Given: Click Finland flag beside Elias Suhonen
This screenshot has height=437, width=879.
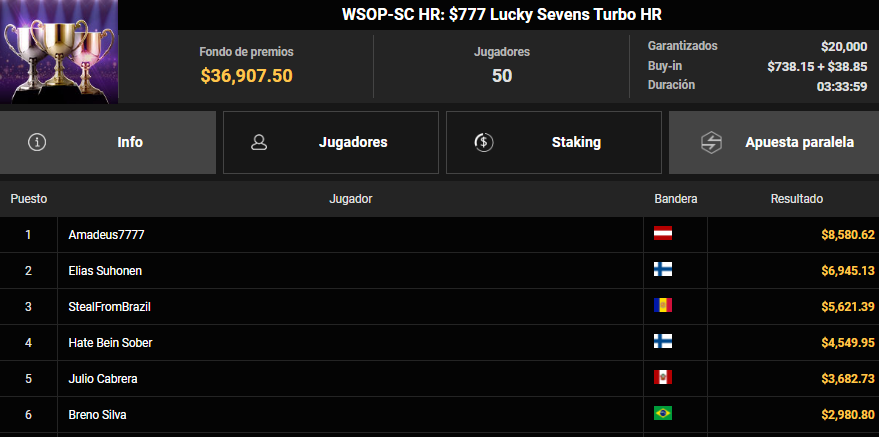Looking at the screenshot, I should tap(663, 269).
